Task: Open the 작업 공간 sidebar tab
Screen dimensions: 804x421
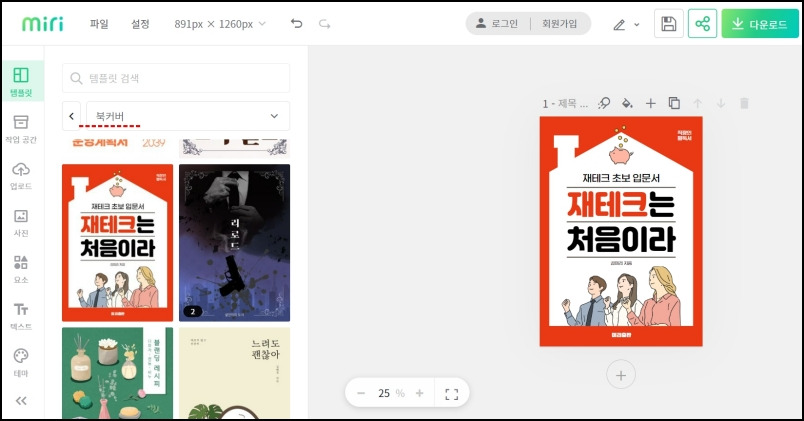Action: click(21, 129)
